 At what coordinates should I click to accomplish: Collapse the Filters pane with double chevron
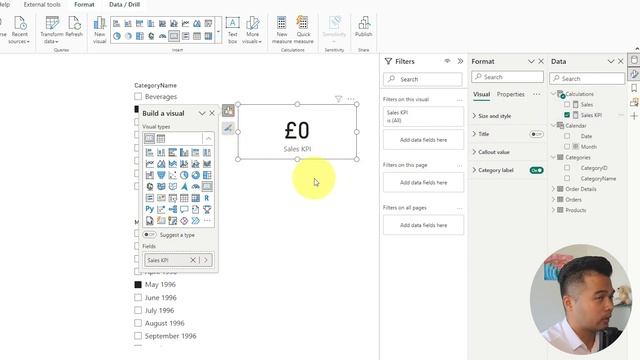click(x=460, y=61)
